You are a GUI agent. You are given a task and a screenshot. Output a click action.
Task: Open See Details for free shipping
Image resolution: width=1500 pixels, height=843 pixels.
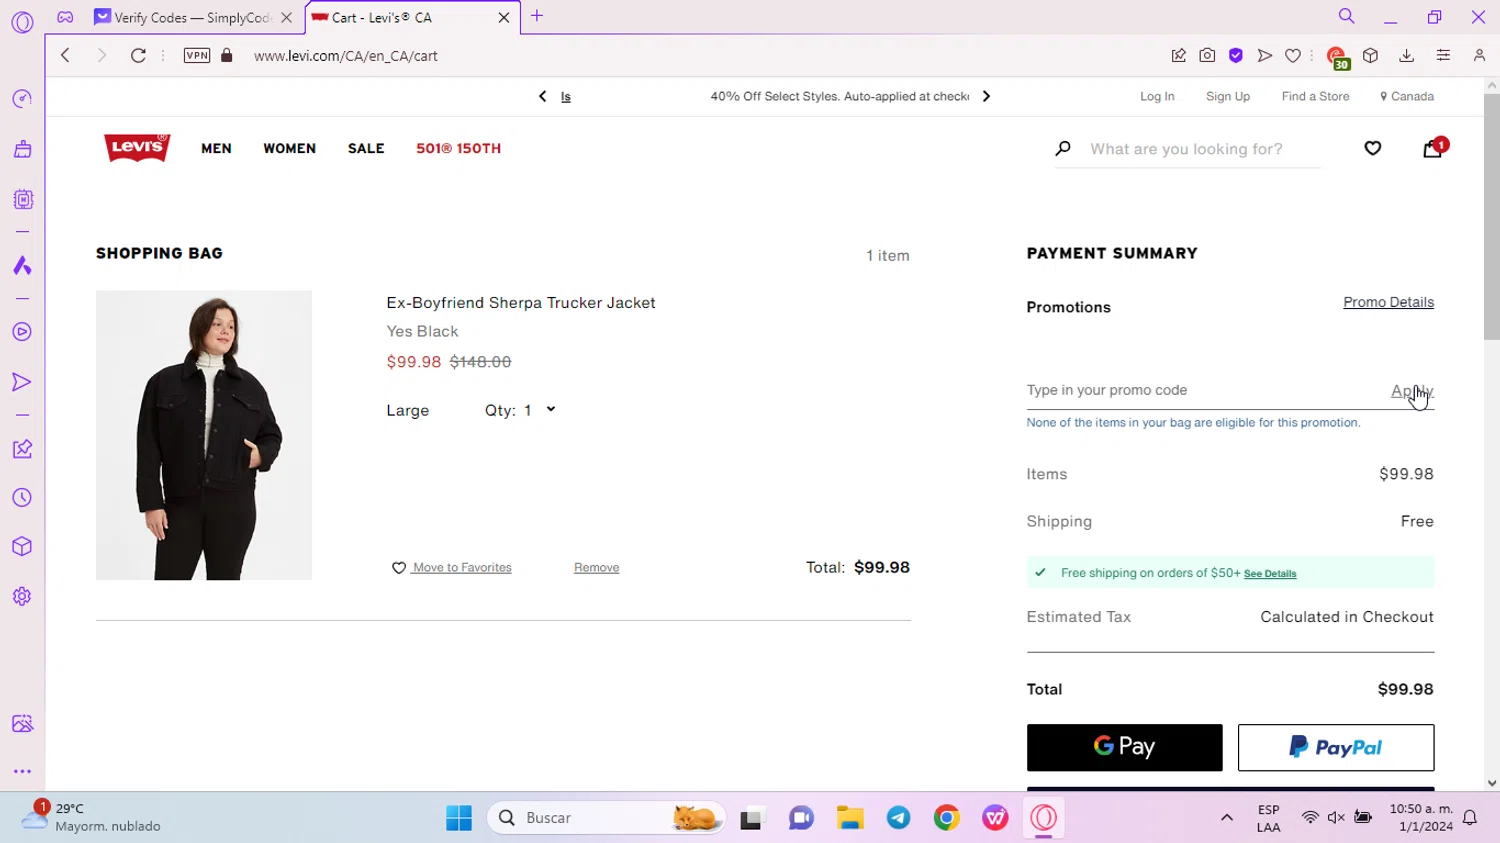[1270, 574]
